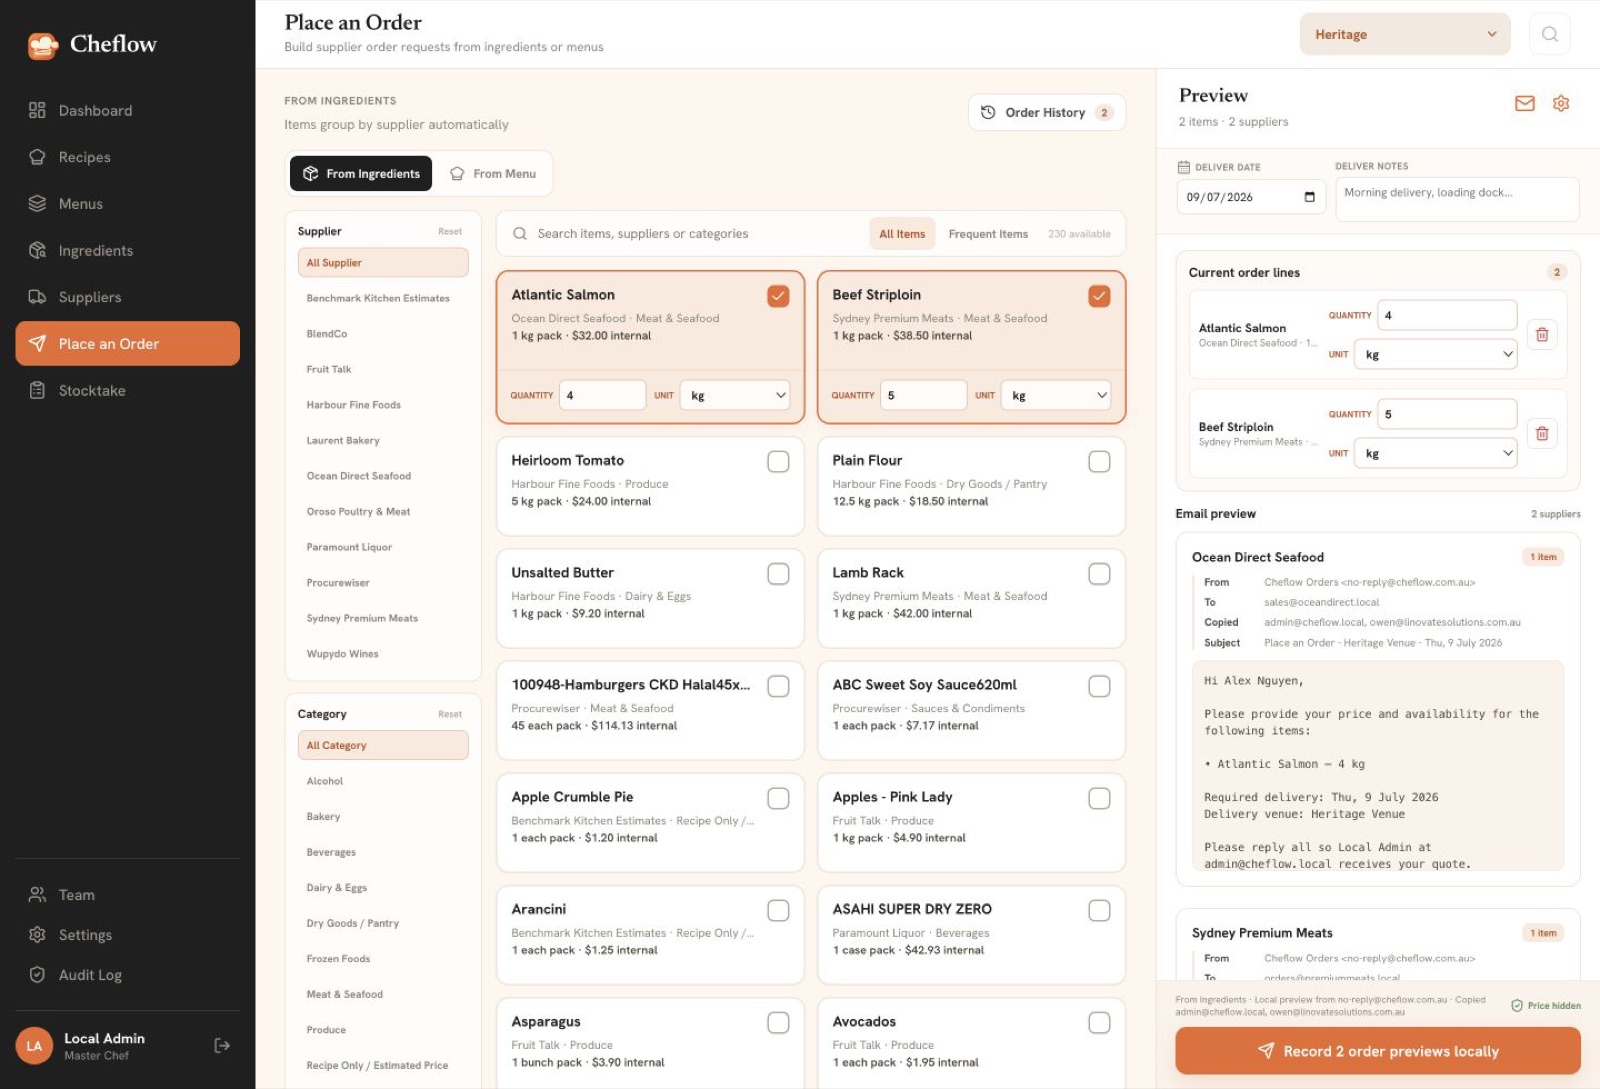Viewport: 1600px width, 1089px height.
Task: Click quantity field in Atlantic Salmon order line
Action: [x=1447, y=315]
